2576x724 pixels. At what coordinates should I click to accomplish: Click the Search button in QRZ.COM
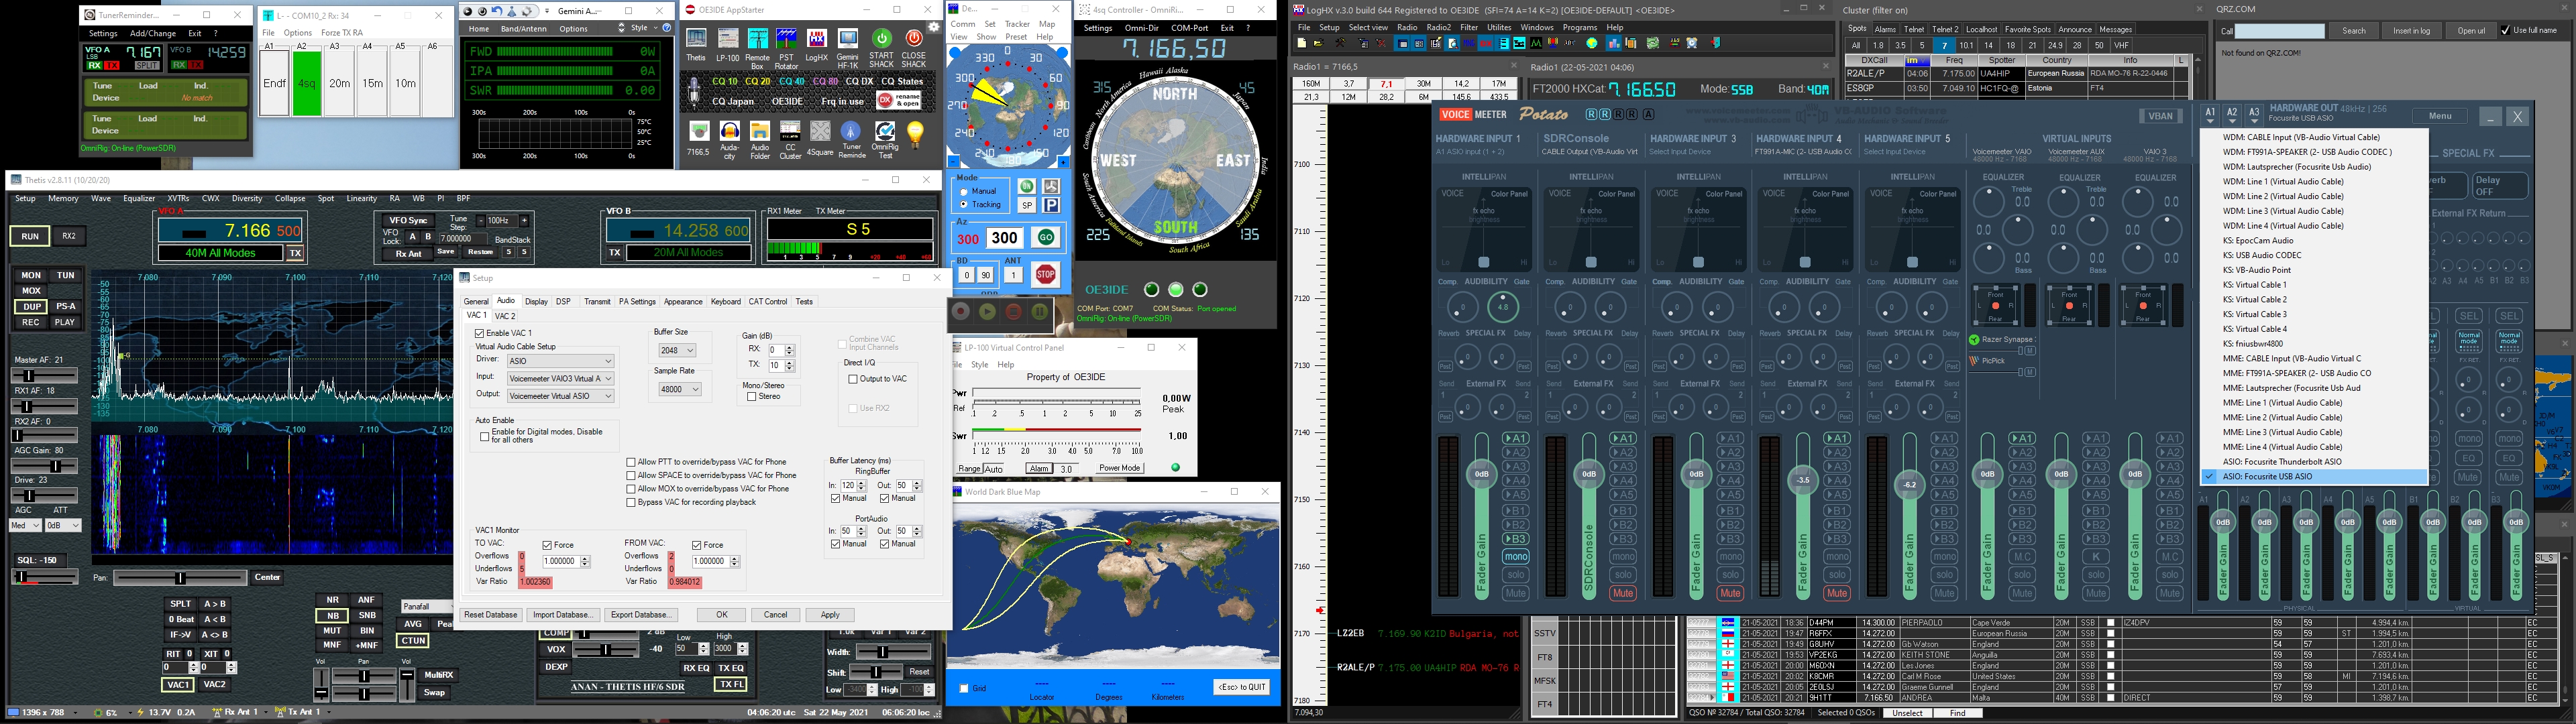click(2354, 31)
